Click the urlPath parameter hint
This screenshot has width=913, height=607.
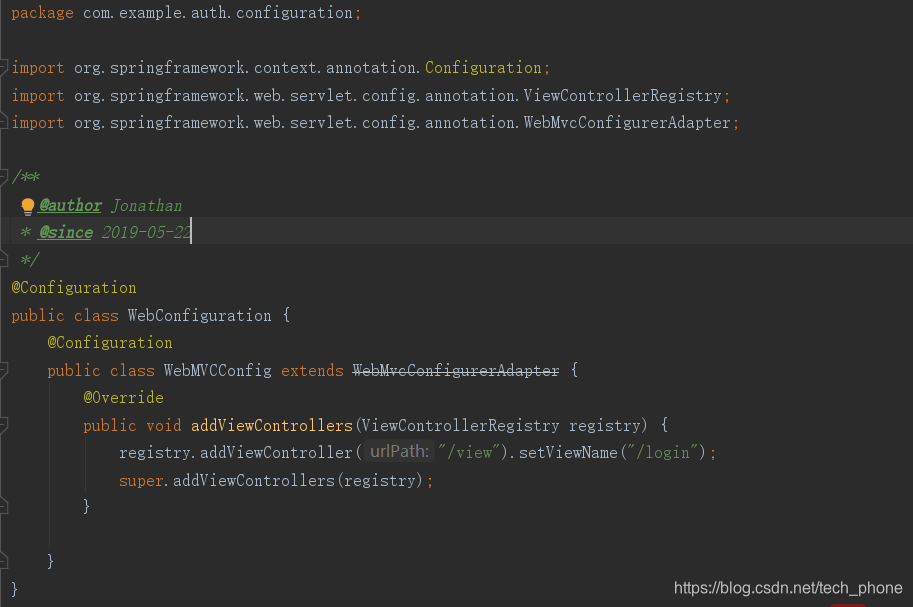399,451
